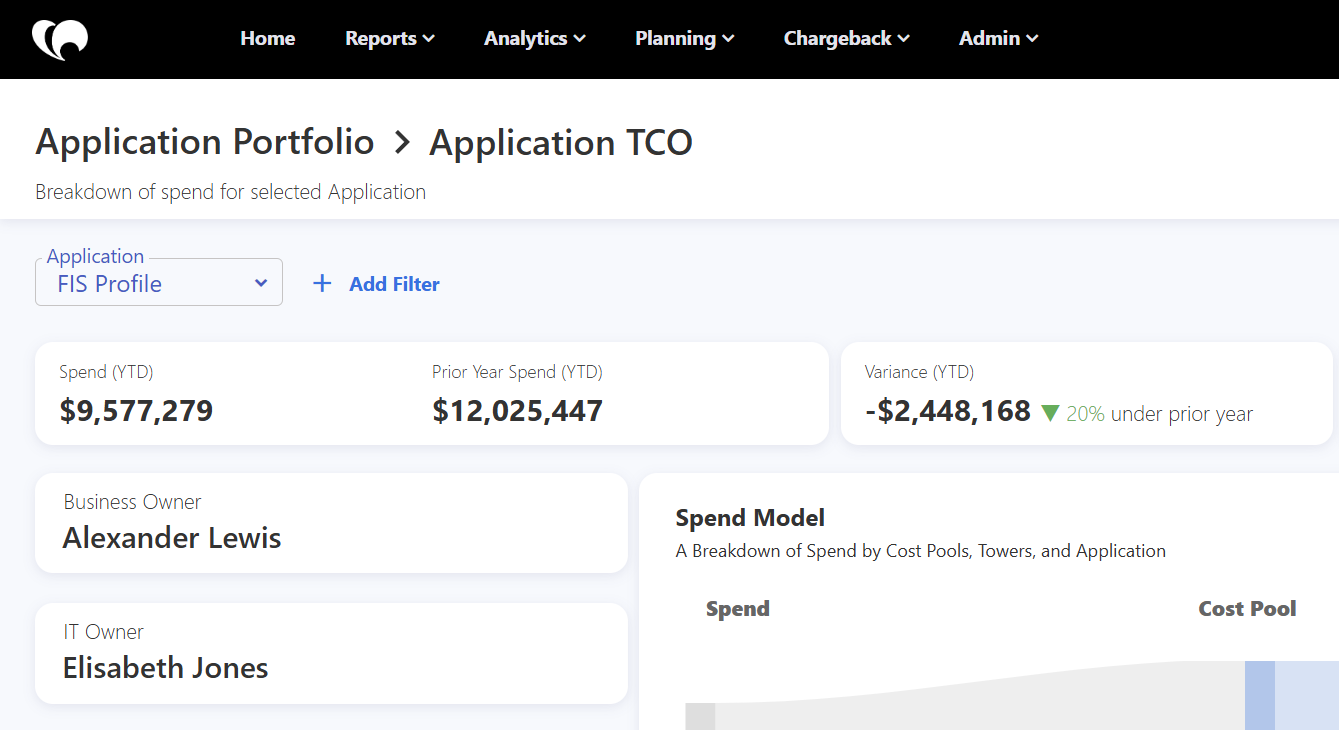This screenshot has width=1339, height=730.
Task: Click the Add Filter text button
Action: (394, 284)
